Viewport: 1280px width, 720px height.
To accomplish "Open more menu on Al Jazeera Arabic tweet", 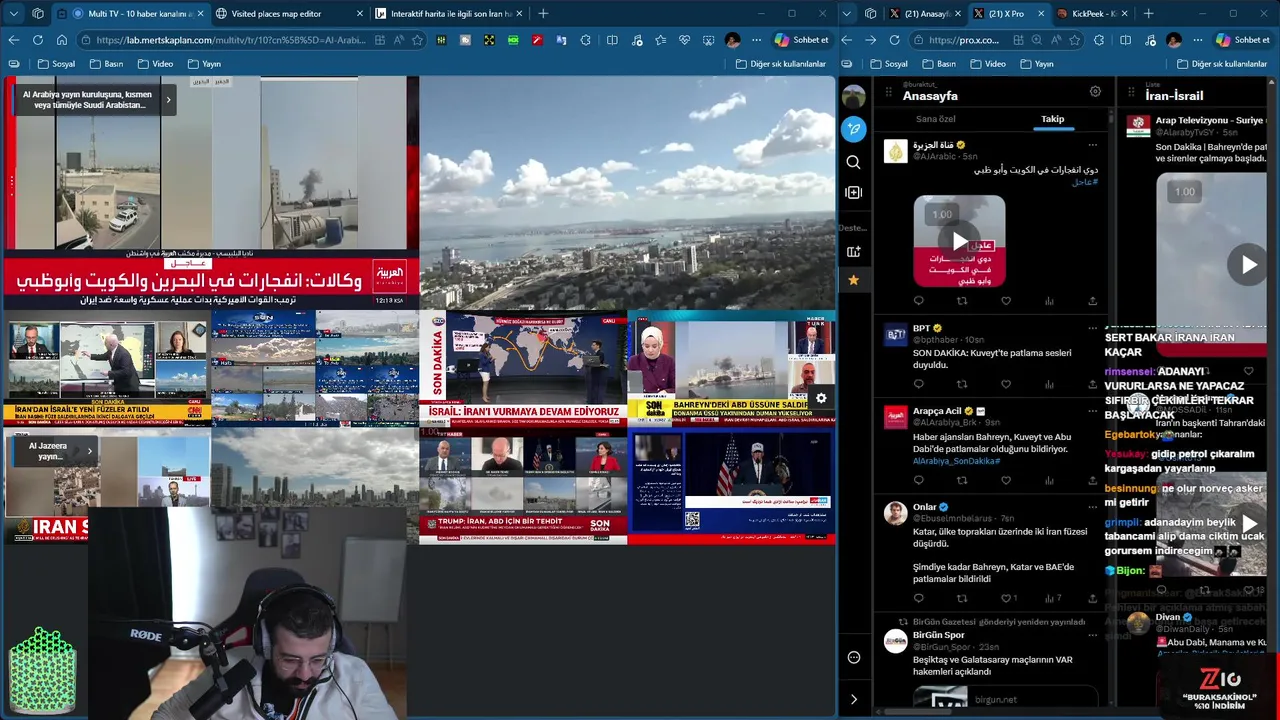I will pyautogui.click(x=1092, y=145).
